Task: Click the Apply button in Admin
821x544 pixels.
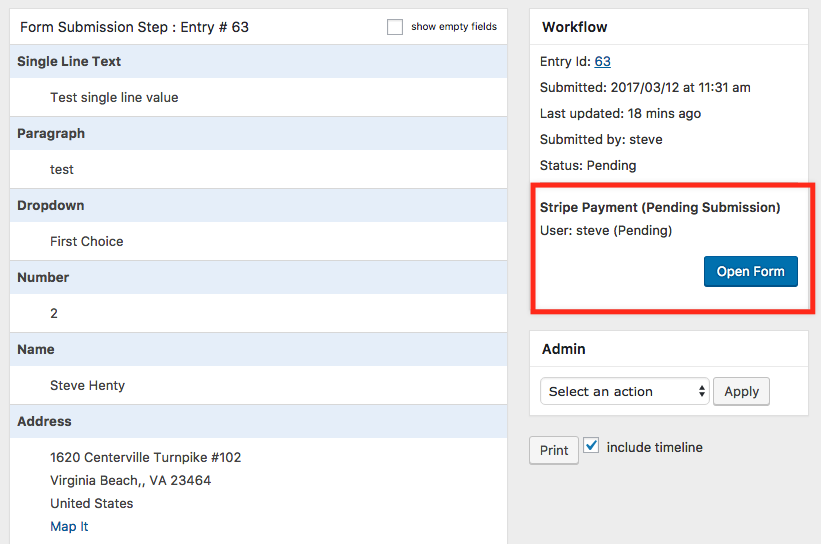Action: coord(741,392)
